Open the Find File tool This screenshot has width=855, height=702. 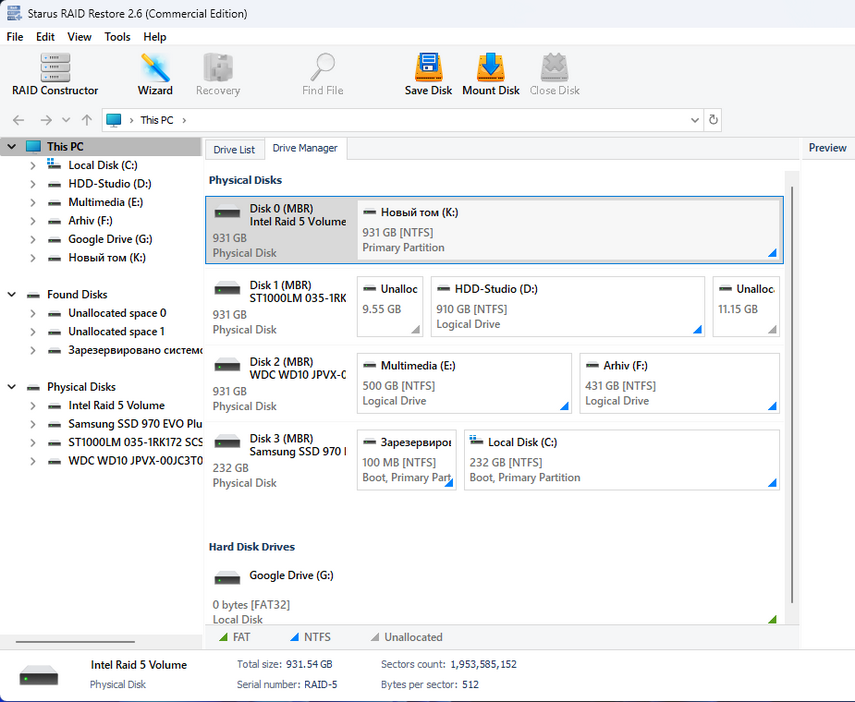[322, 75]
